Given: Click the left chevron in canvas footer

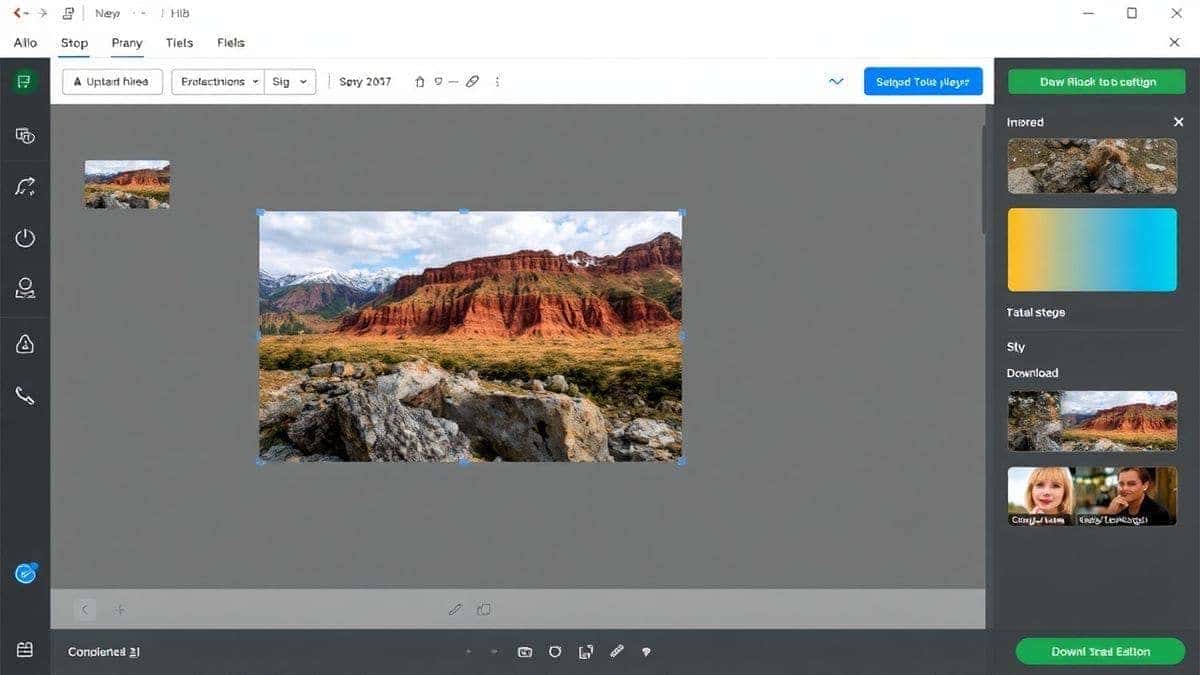Looking at the screenshot, I should coord(85,609).
